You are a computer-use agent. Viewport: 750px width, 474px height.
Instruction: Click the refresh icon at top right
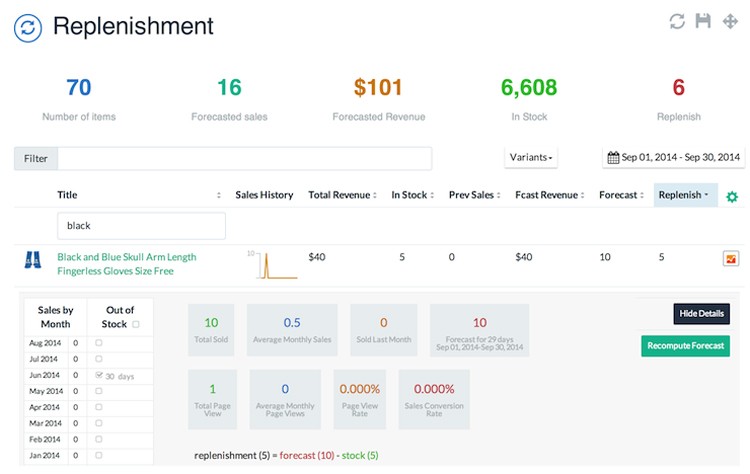[677, 21]
